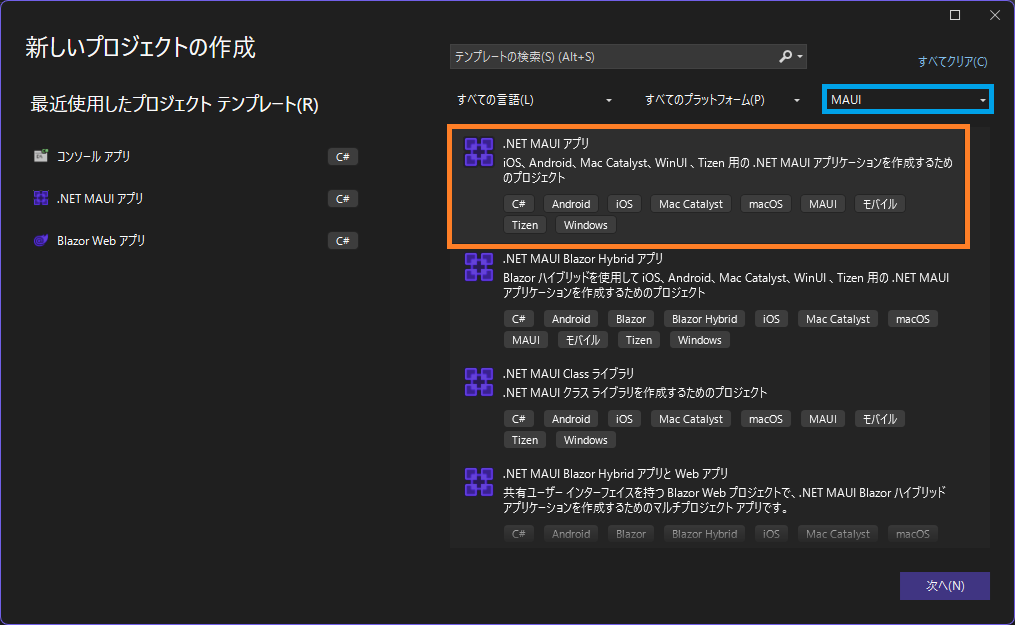The image size is (1015, 625).
Task: Click the .NET MAUI Blazor Hybrid アプリ template icon
Action: pyautogui.click(x=478, y=266)
